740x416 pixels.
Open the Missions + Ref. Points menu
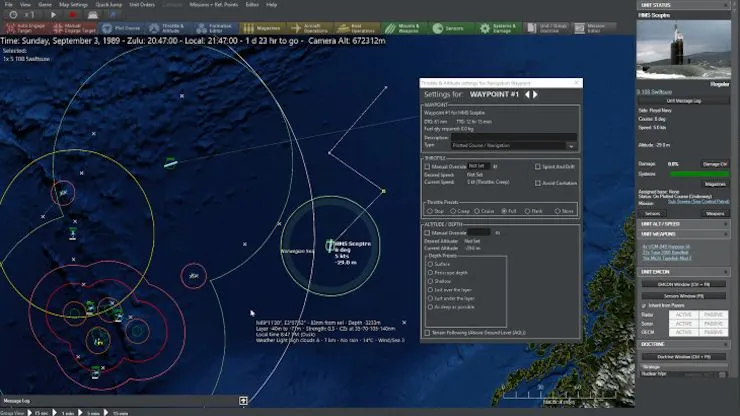point(214,5)
